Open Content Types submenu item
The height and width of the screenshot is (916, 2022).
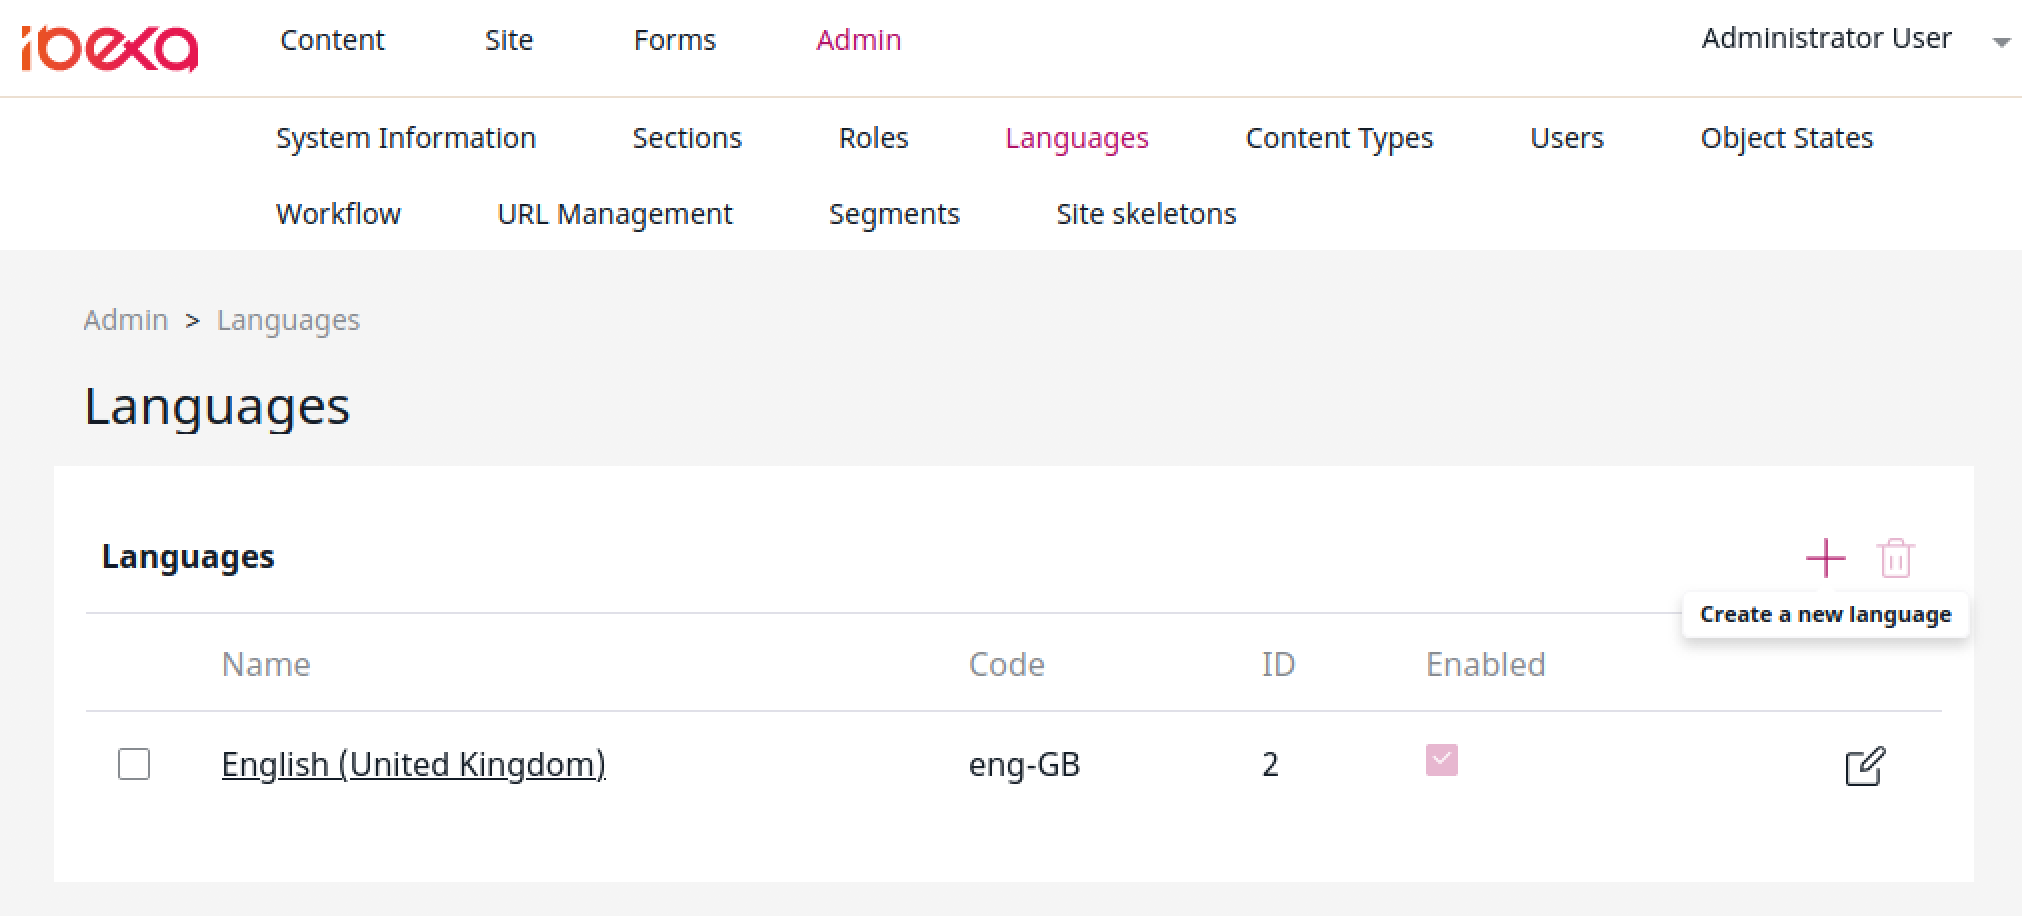coord(1339,138)
